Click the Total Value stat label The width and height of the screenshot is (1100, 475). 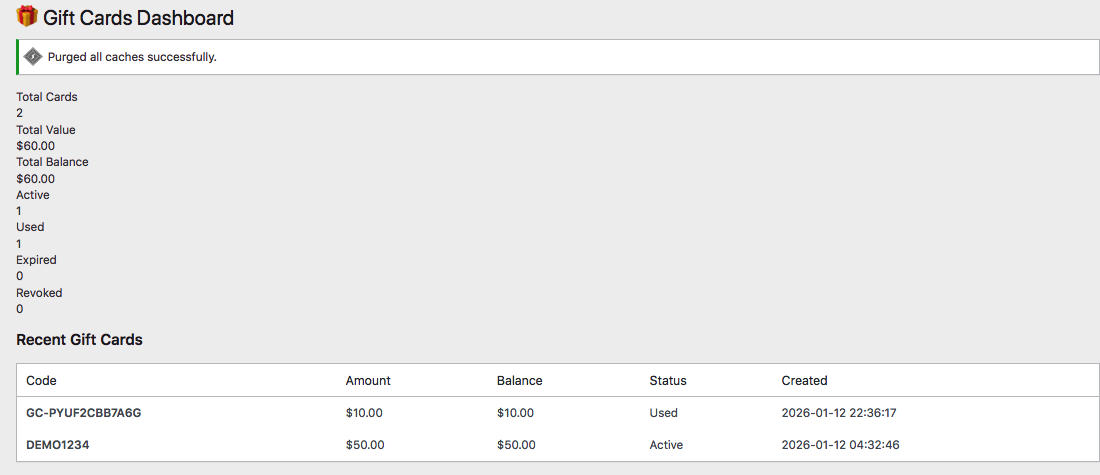coord(46,130)
